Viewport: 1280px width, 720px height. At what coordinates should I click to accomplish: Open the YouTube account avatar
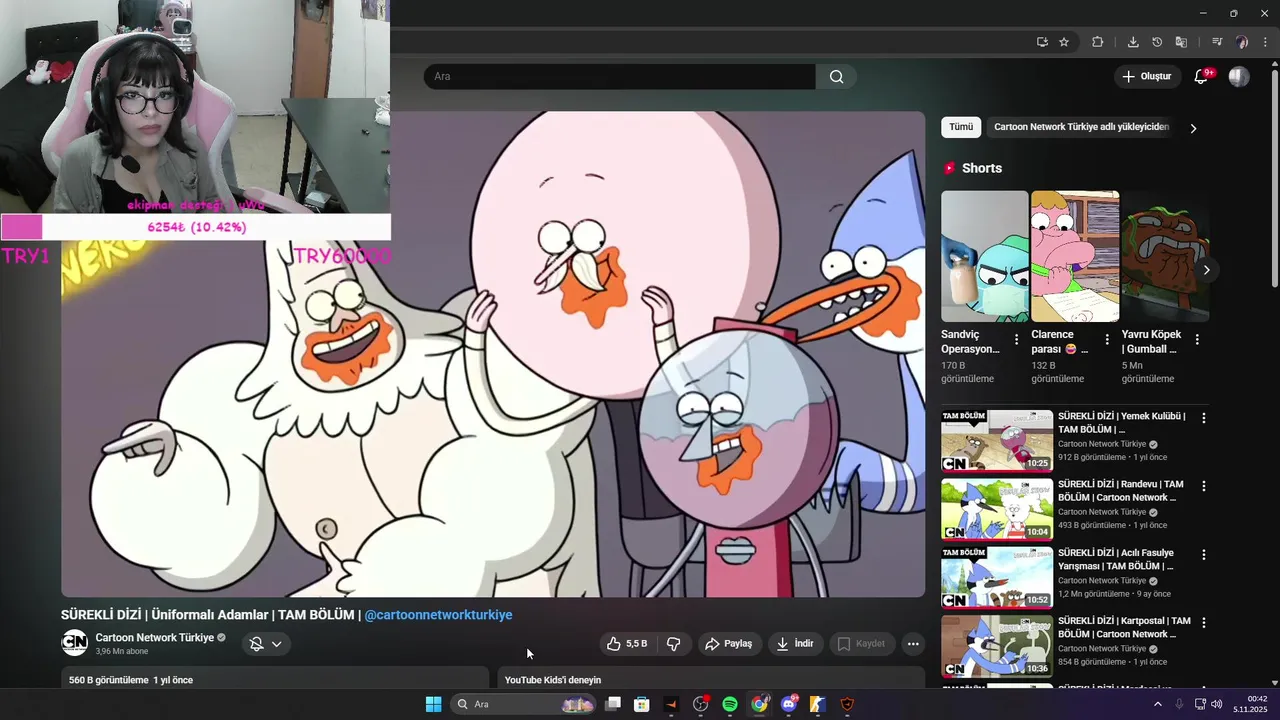[1239, 77]
